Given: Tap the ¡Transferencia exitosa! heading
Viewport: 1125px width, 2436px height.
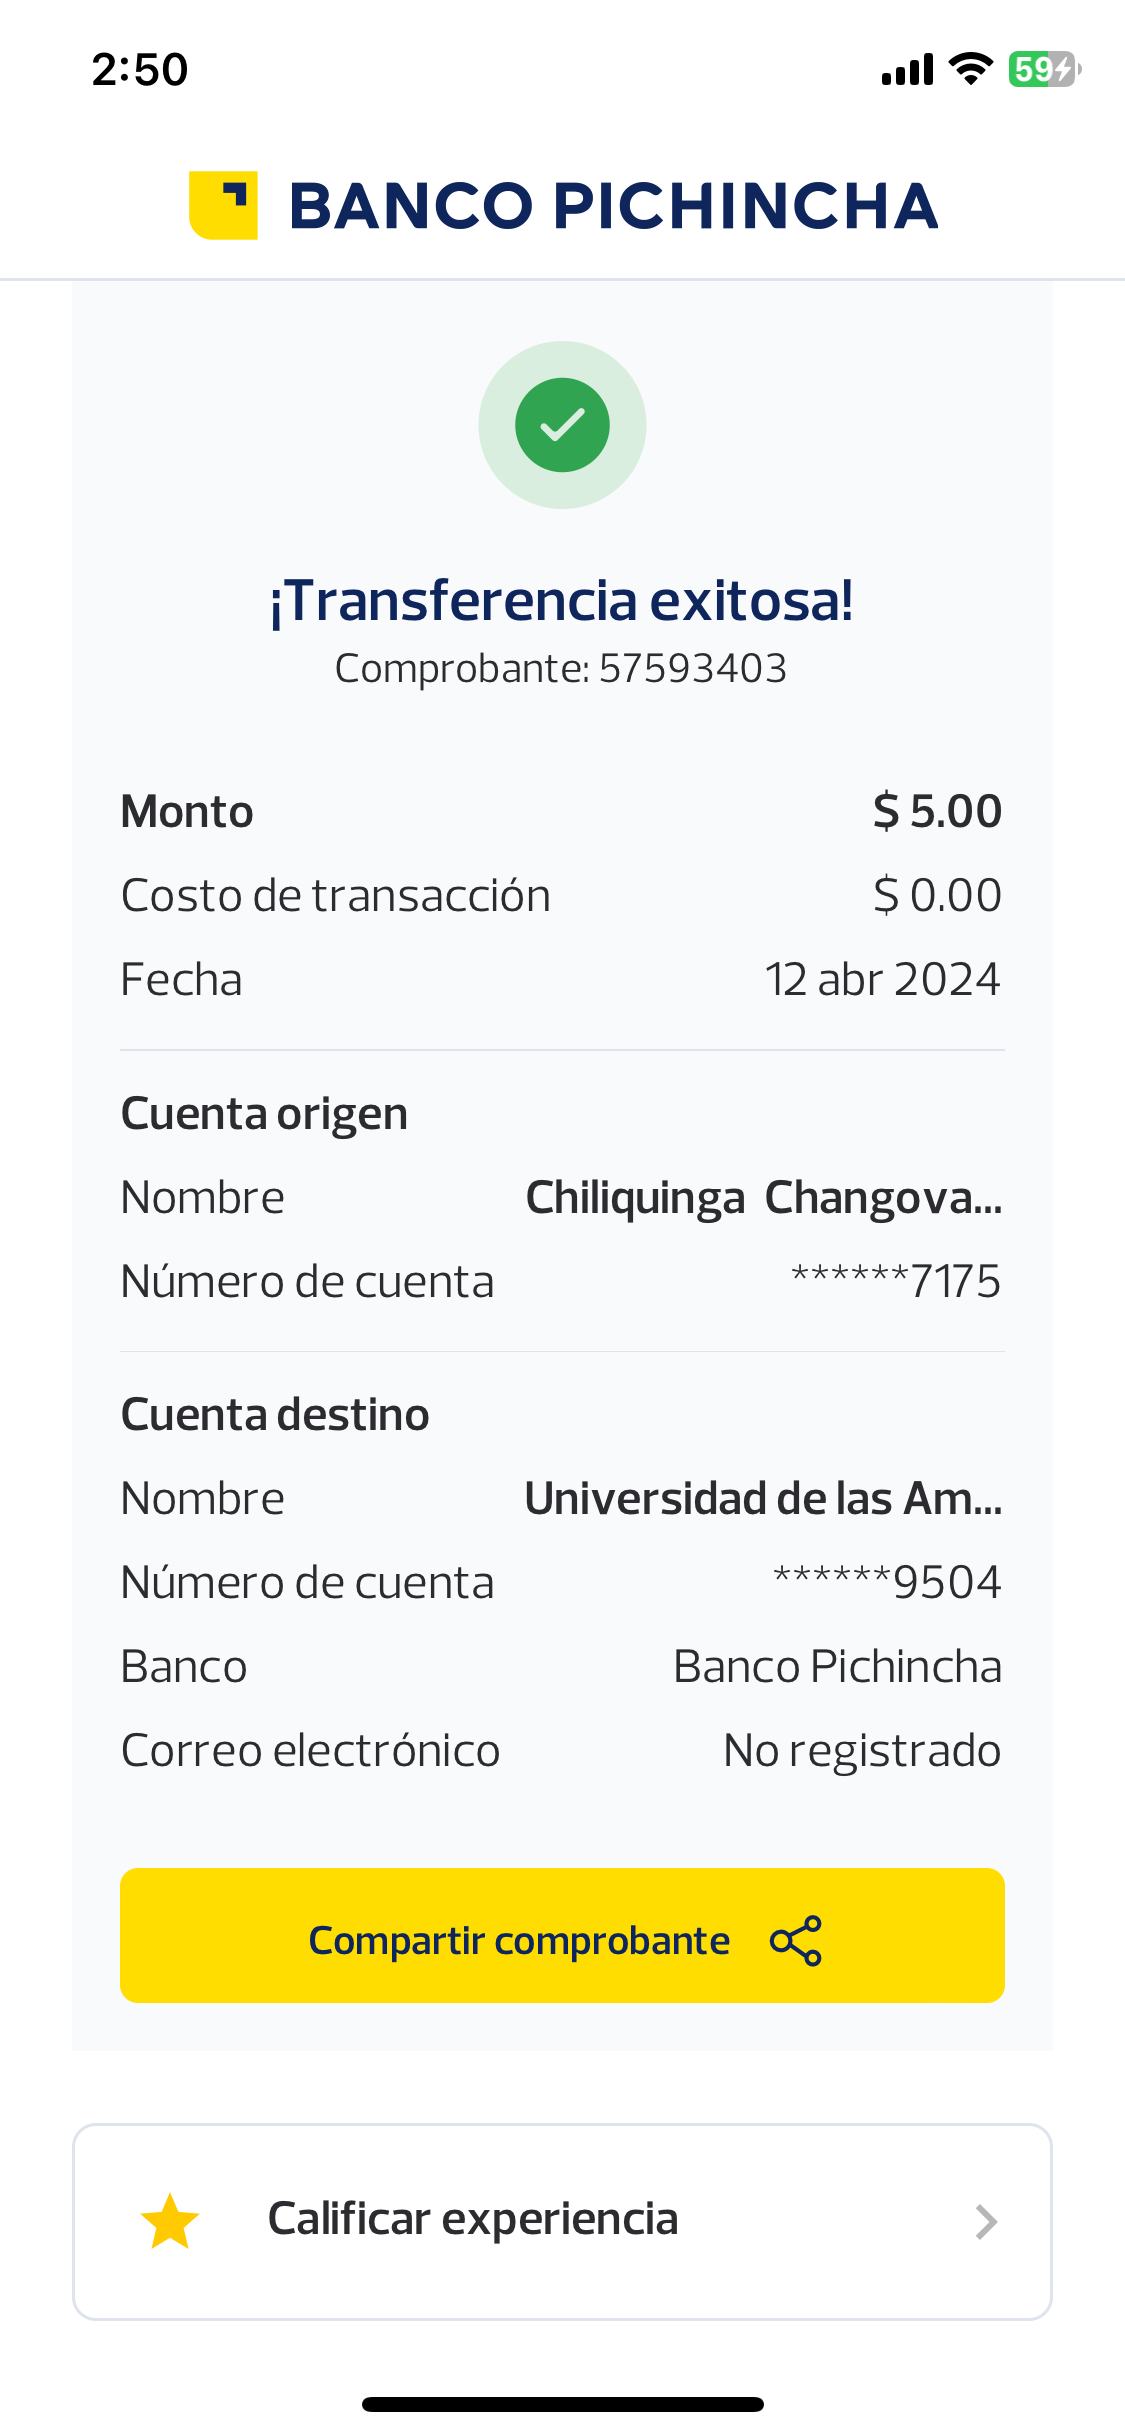Looking at the screenshot, I should (562, 601).
